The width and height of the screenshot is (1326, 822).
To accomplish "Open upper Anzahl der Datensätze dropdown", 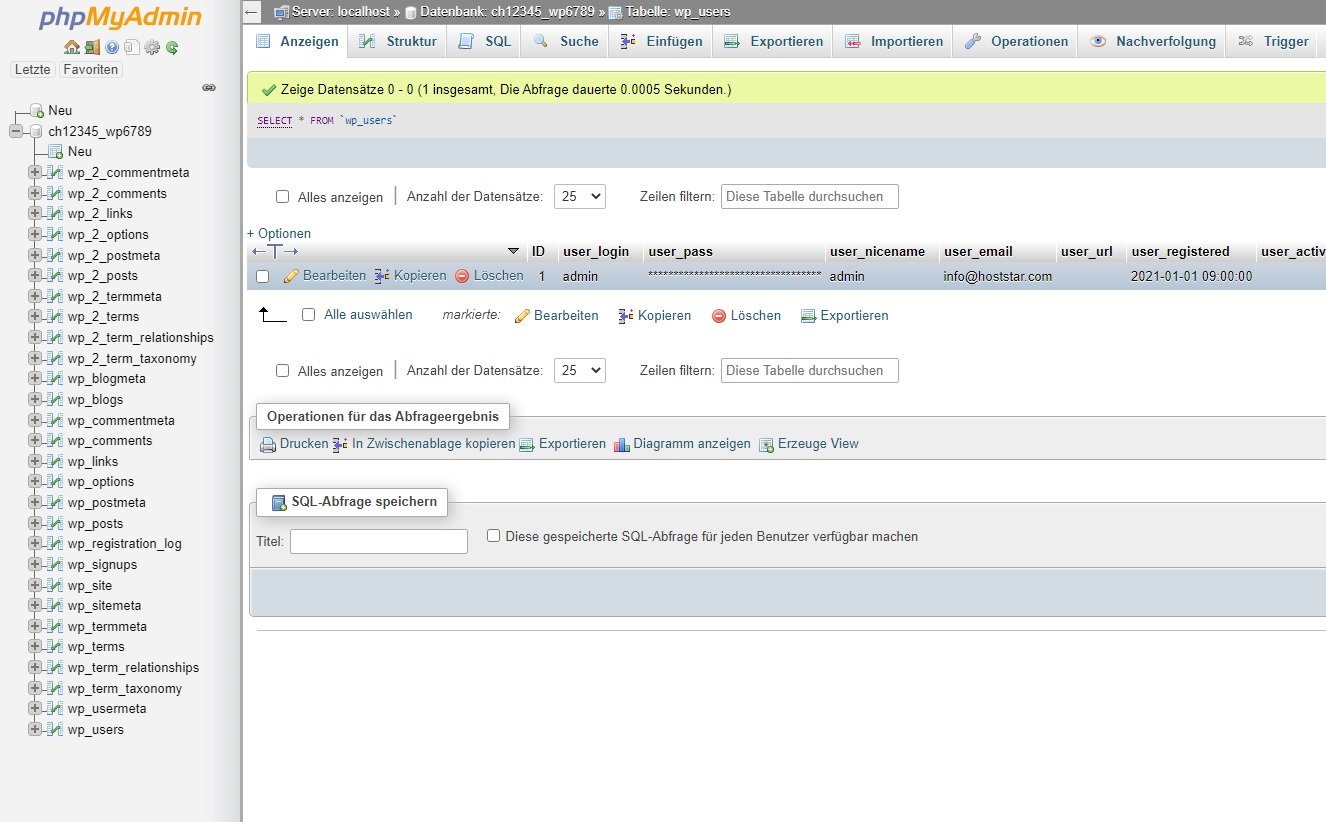I will point(581,197).
